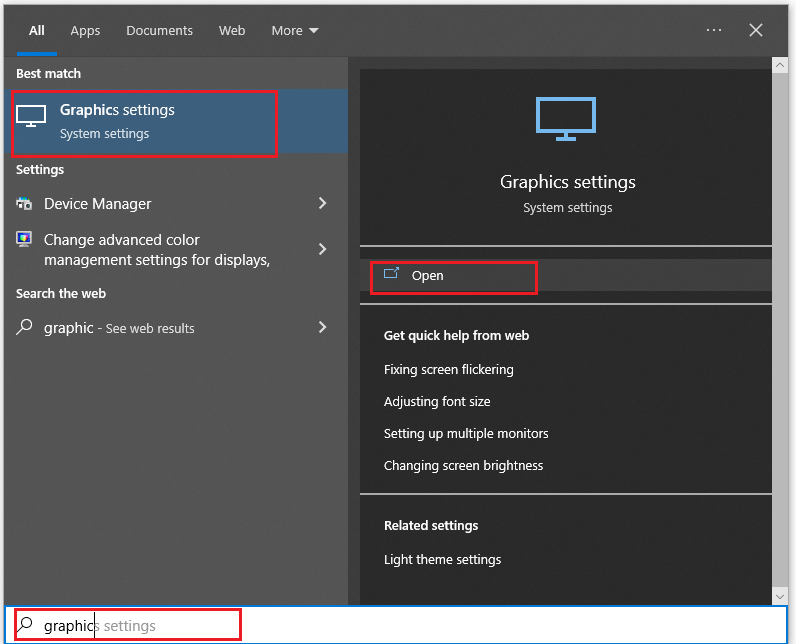Click the Related settings heading
This screenshot has width=796, height=644.
[431, 525]
